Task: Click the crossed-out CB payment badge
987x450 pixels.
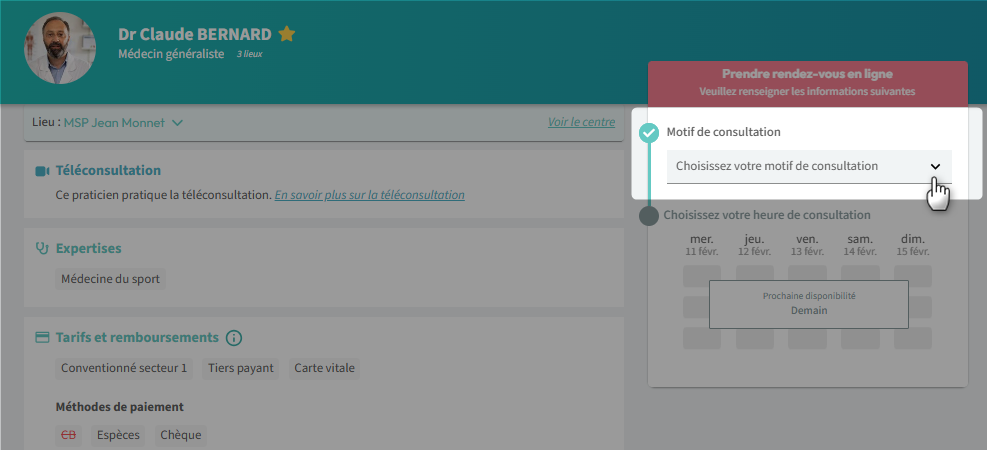Action: click(68, 435)
